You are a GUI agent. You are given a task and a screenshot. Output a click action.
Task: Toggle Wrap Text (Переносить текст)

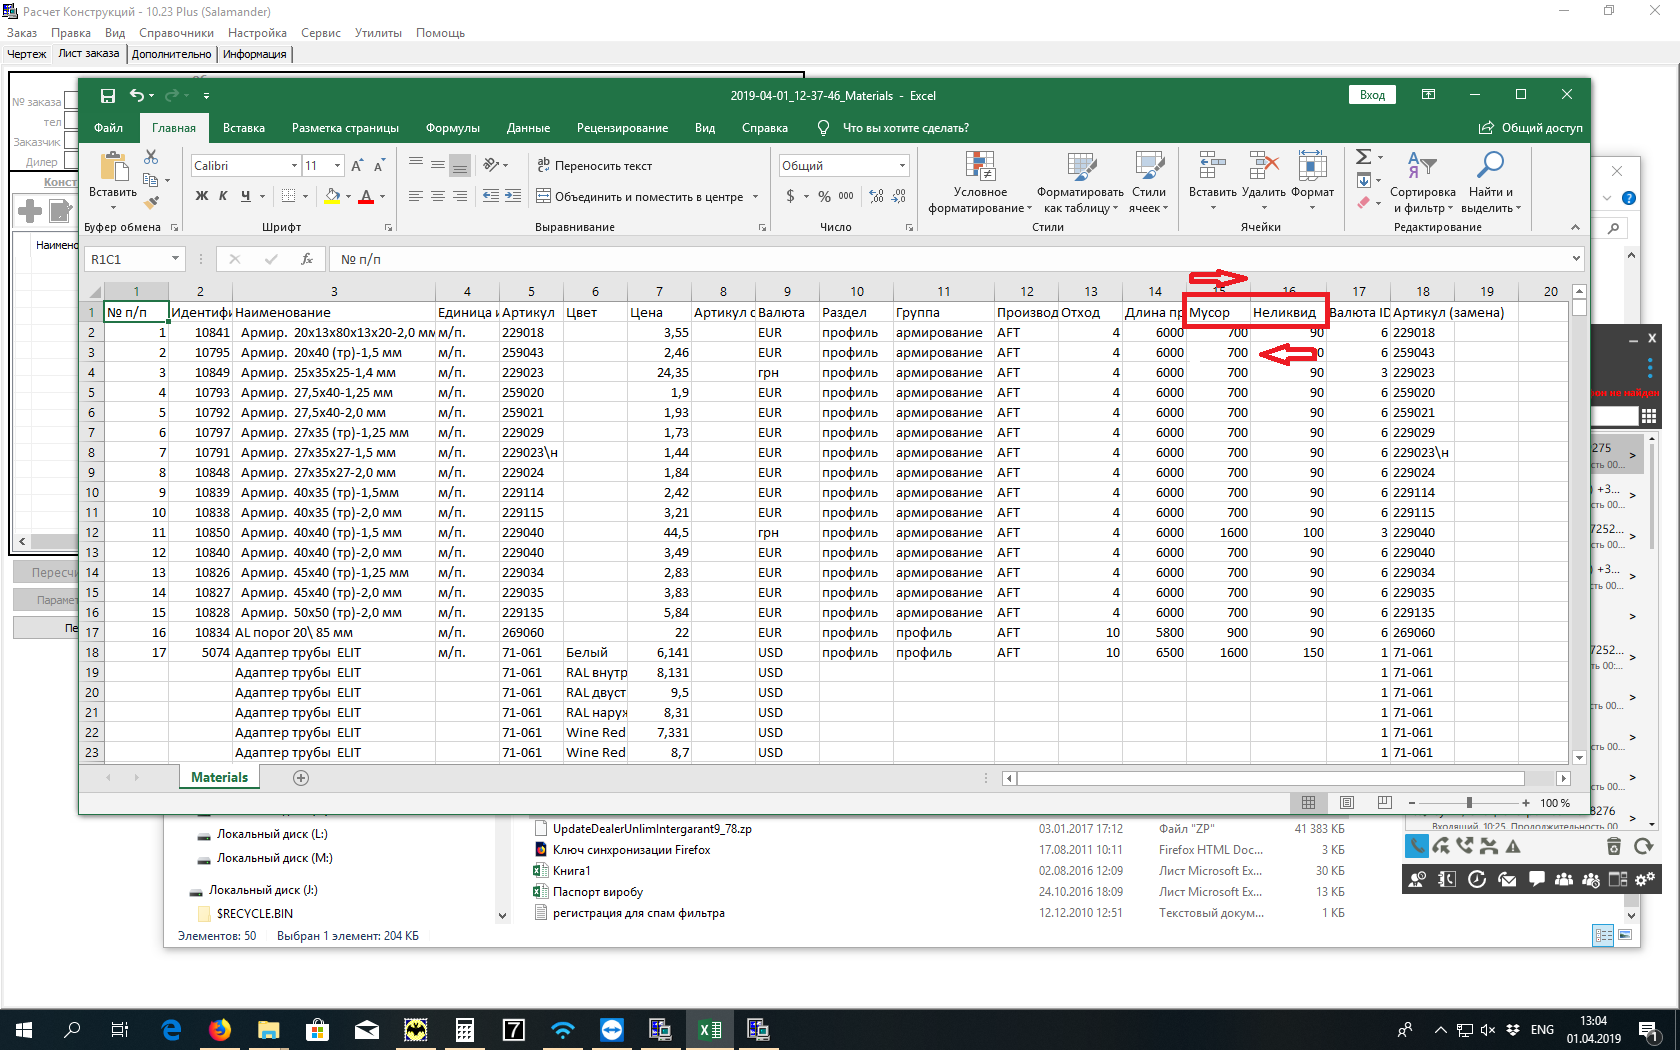pyautogui.click(x=594, y=166)
